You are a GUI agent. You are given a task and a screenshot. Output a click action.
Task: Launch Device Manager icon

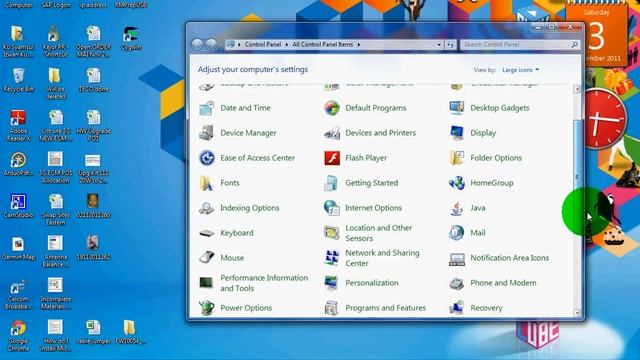pyautogui.click(x=207, y=133)
